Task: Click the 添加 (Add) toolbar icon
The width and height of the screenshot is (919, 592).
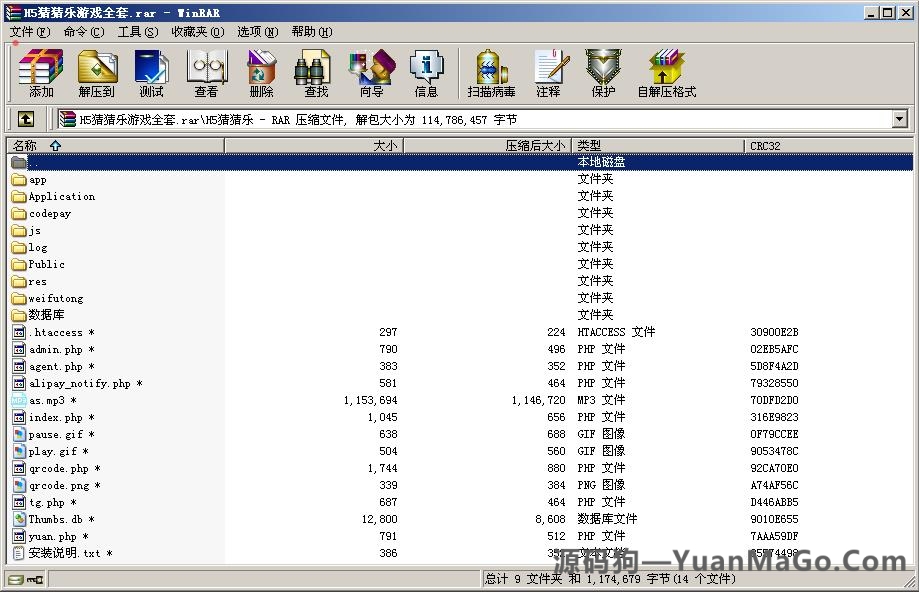Action: coord(40,72)
